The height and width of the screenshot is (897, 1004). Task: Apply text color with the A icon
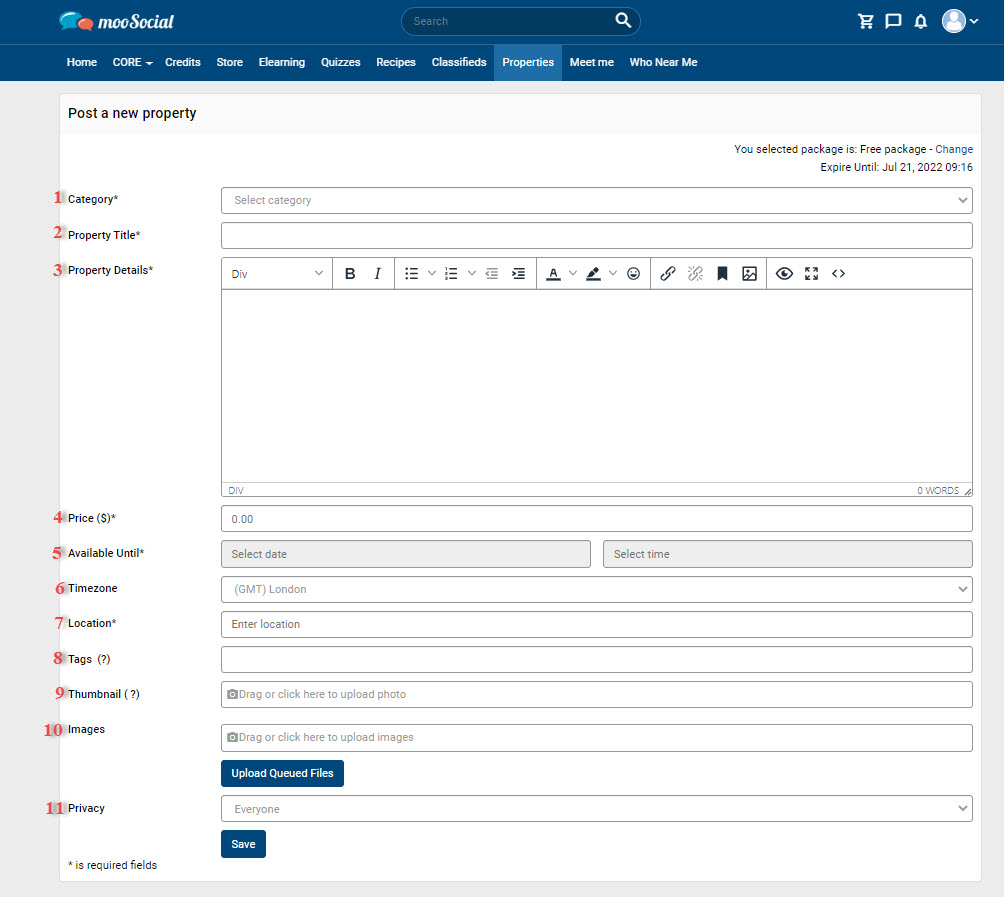point(553,273)
